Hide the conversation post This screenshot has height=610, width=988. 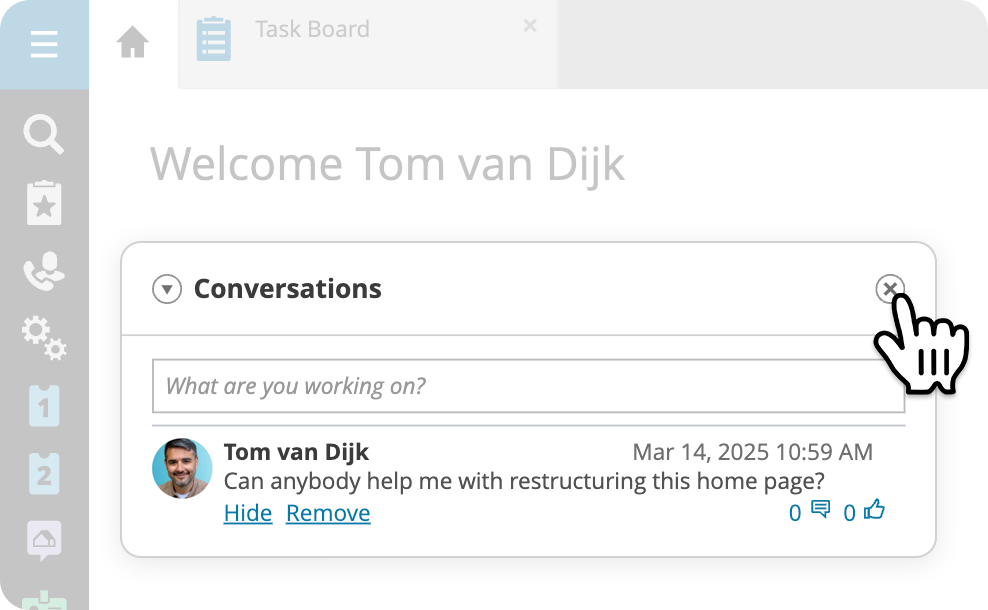point(248,513)
